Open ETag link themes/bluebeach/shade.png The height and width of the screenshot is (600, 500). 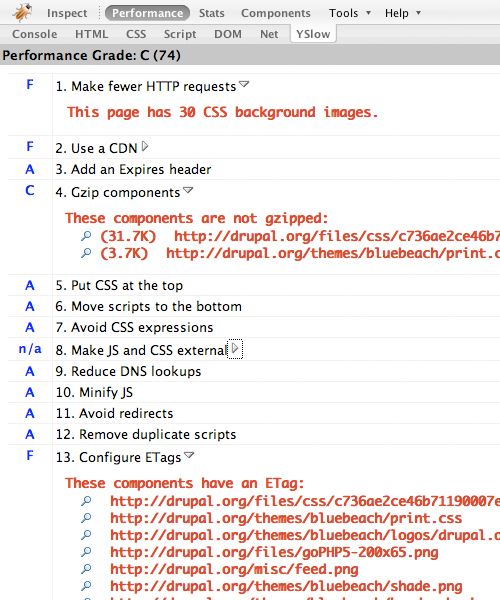(286, 586)
